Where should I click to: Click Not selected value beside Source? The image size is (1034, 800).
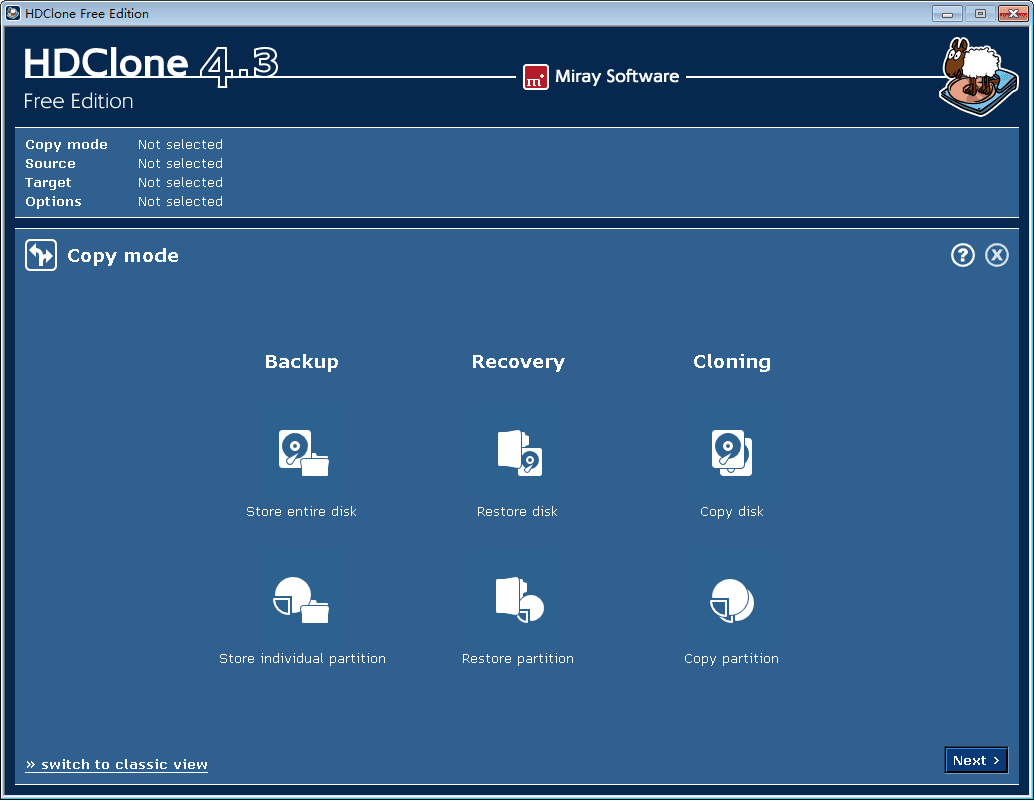[180, 164]
